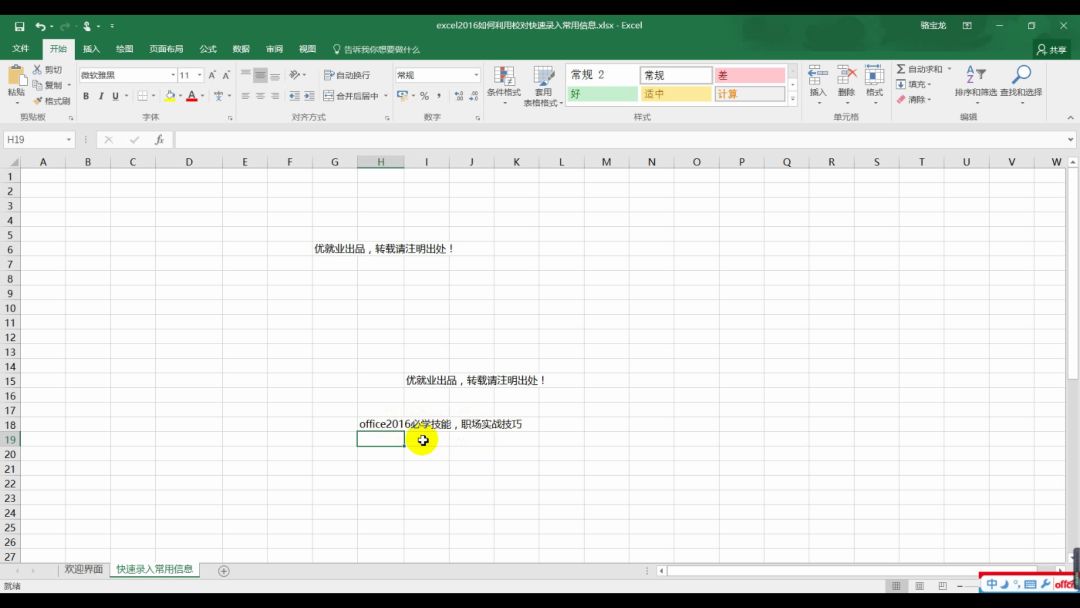Viewport: 1080px width, 608px height.
Task: Click the text orientation icon
Action: click(x=295, y=74)
